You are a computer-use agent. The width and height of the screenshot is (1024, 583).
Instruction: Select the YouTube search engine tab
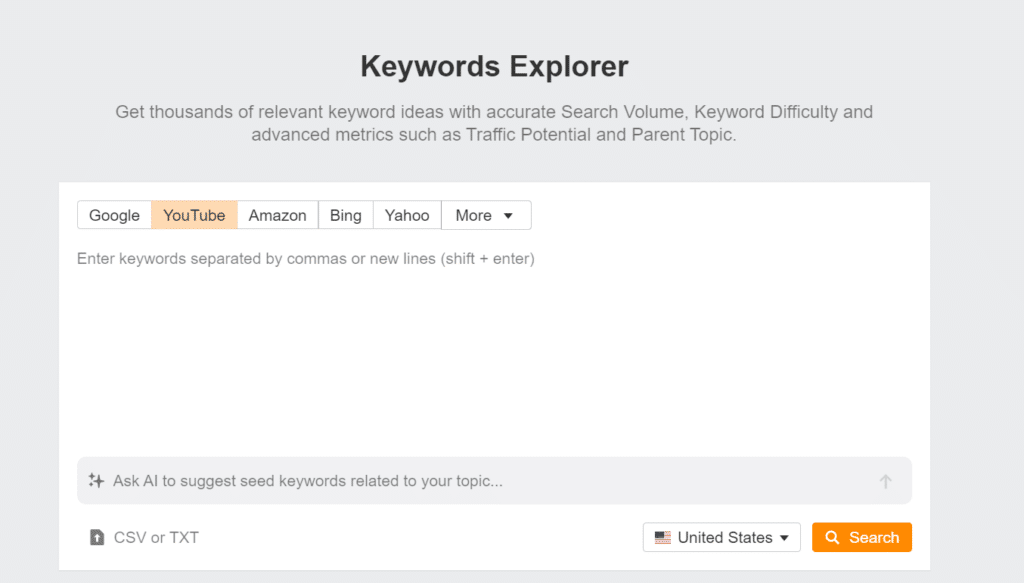coord(194,215)
